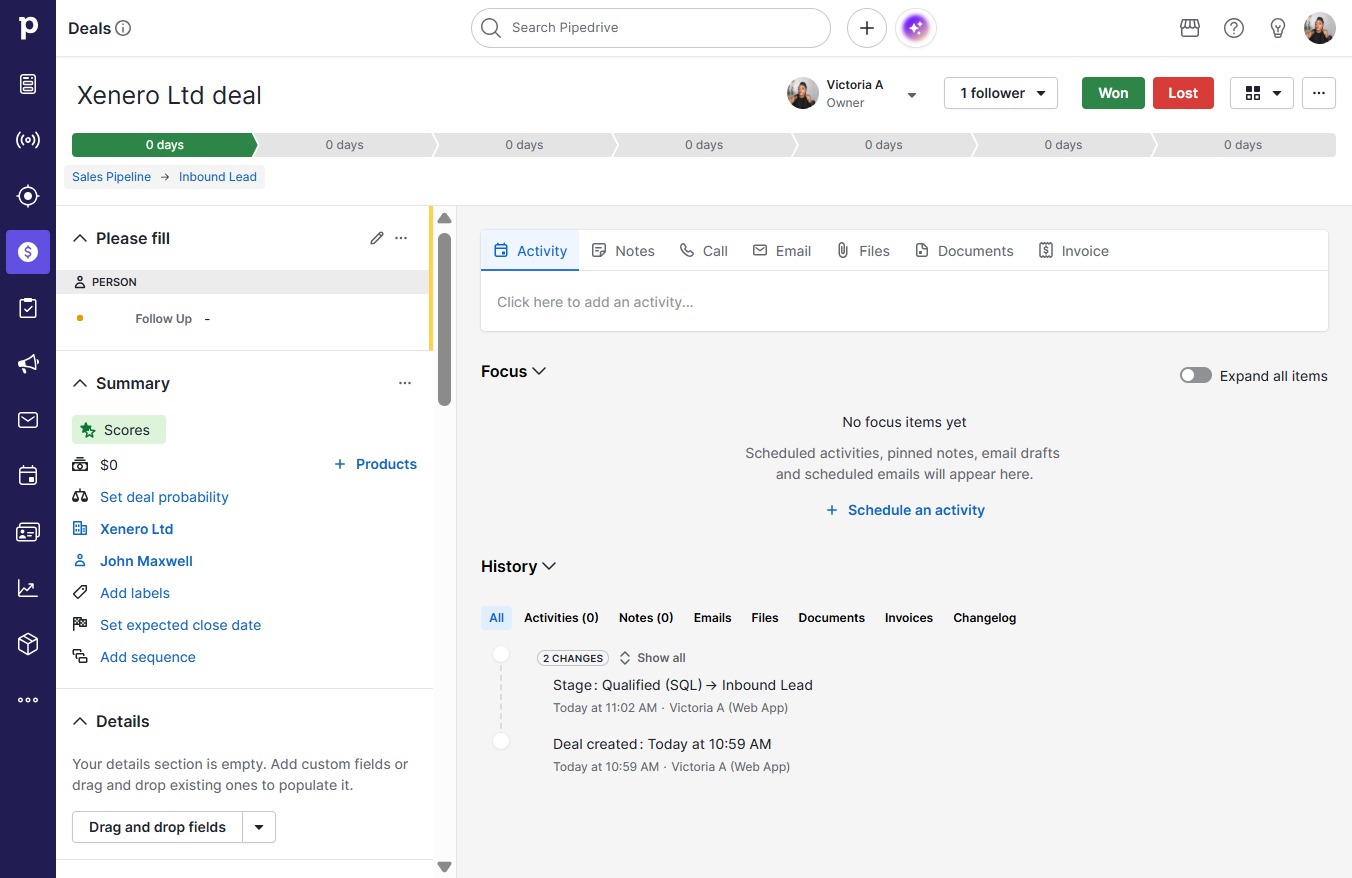
Task: Open Mail envelope icon in sidebar
Action: (x=28, y=420)
